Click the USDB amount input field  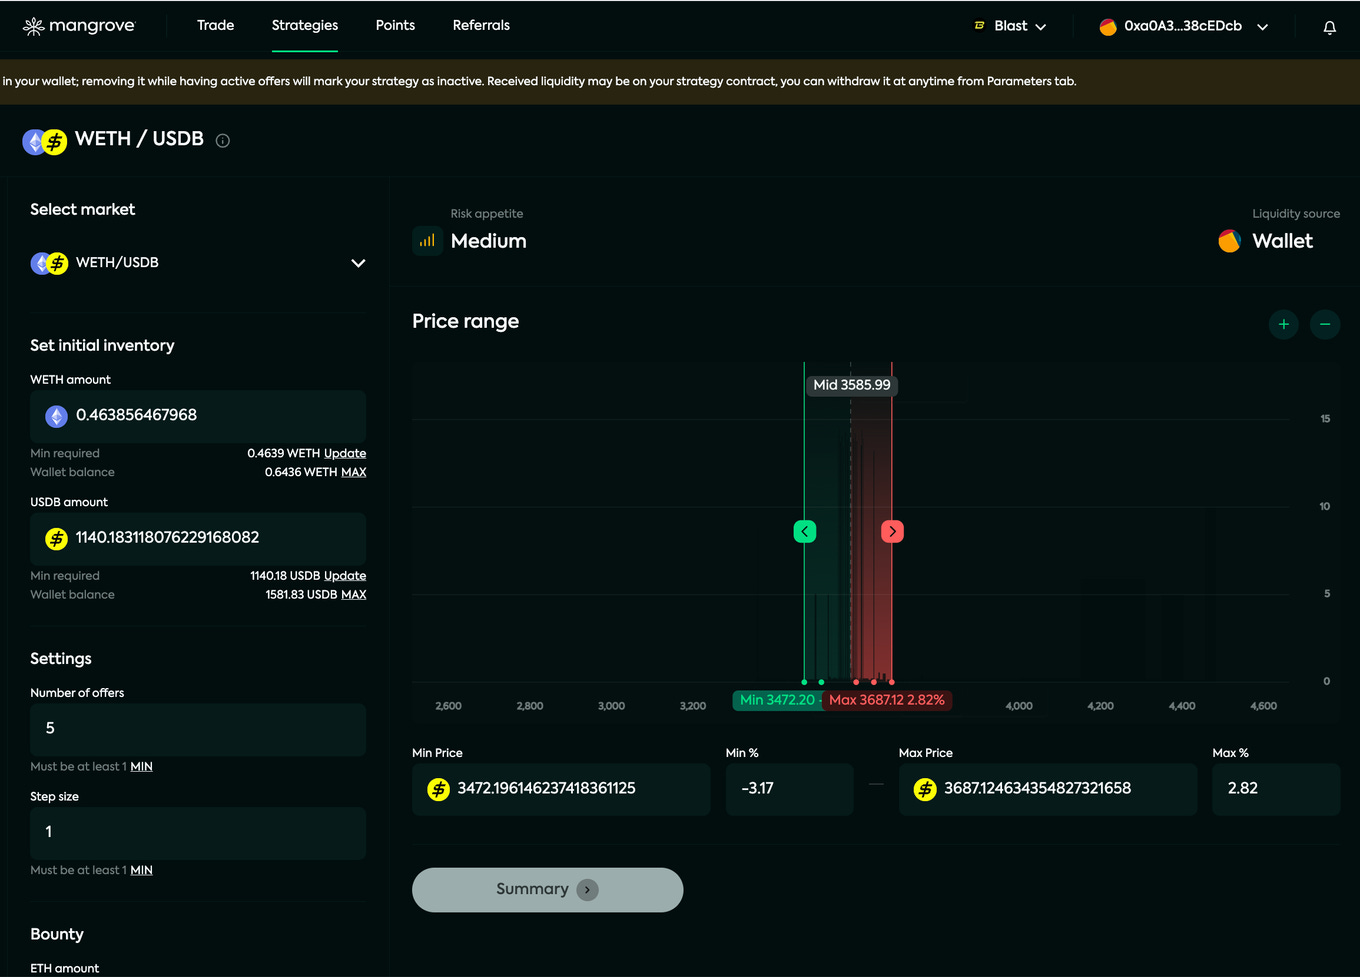coord(198,539)
